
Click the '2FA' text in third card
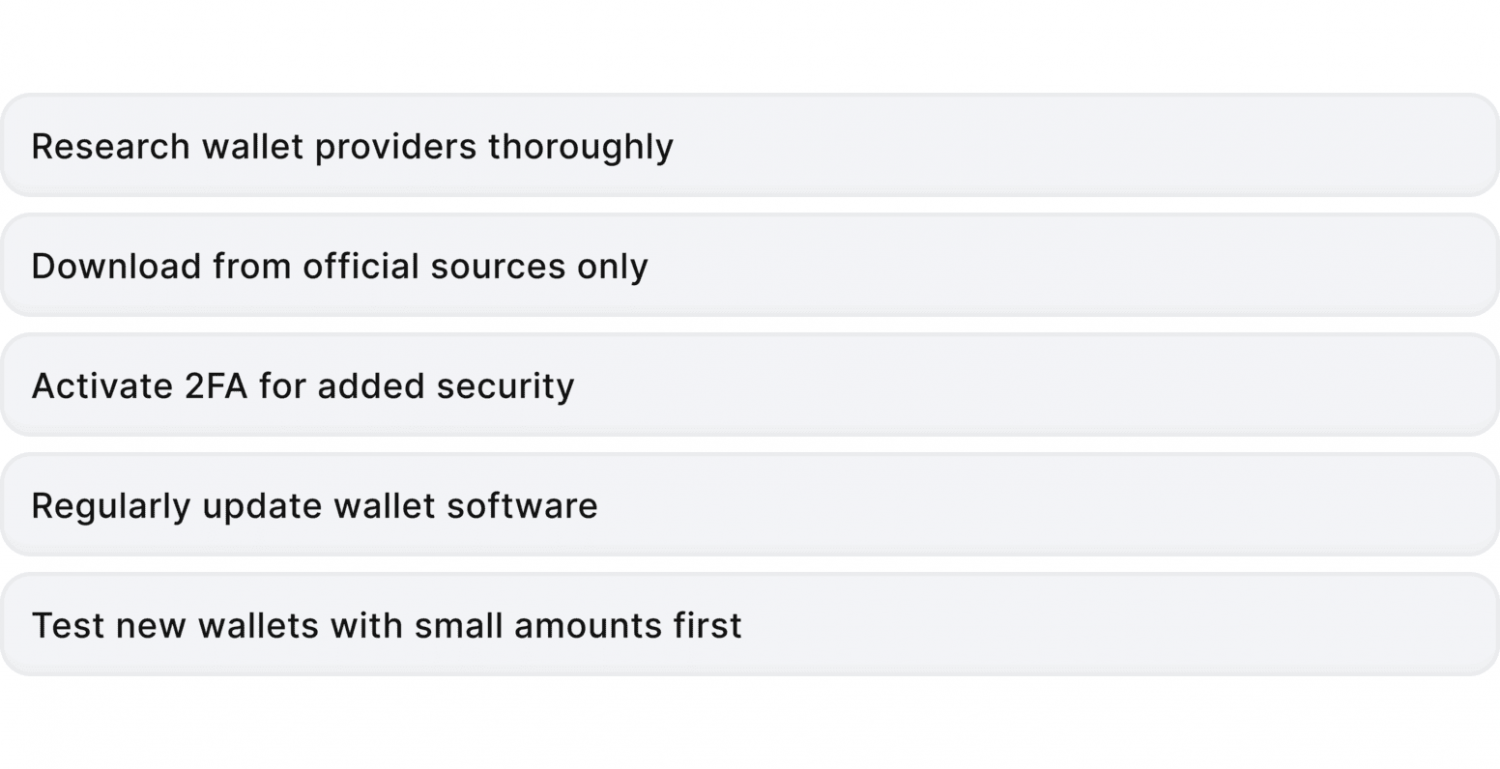pos(215,386)
